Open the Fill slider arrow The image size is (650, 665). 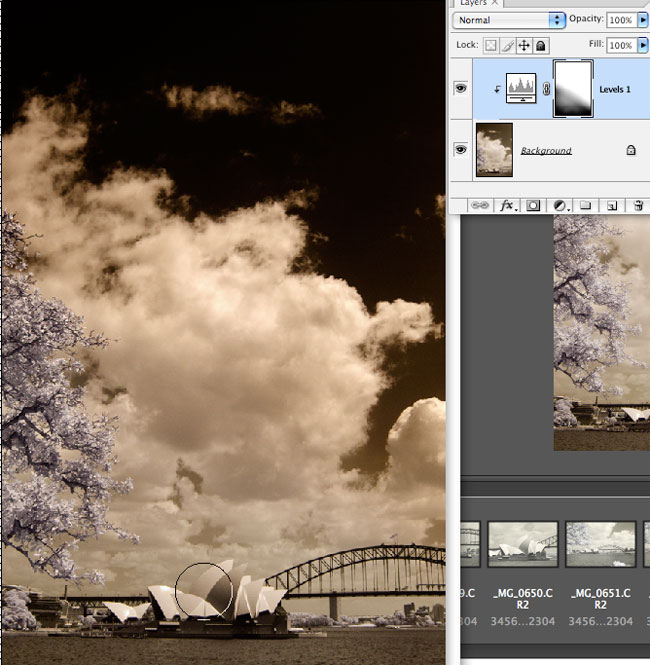pos(643,45)
